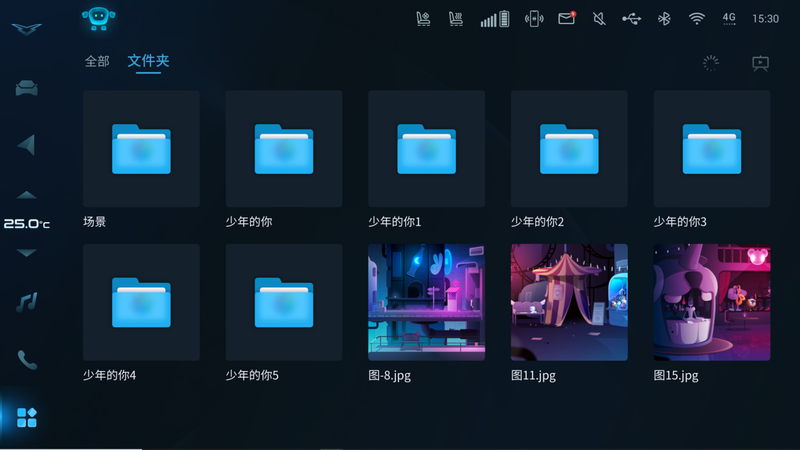Open the apps grid in sidebar
The height and width of the screenshot is (450, 800).
click(27, 417)
